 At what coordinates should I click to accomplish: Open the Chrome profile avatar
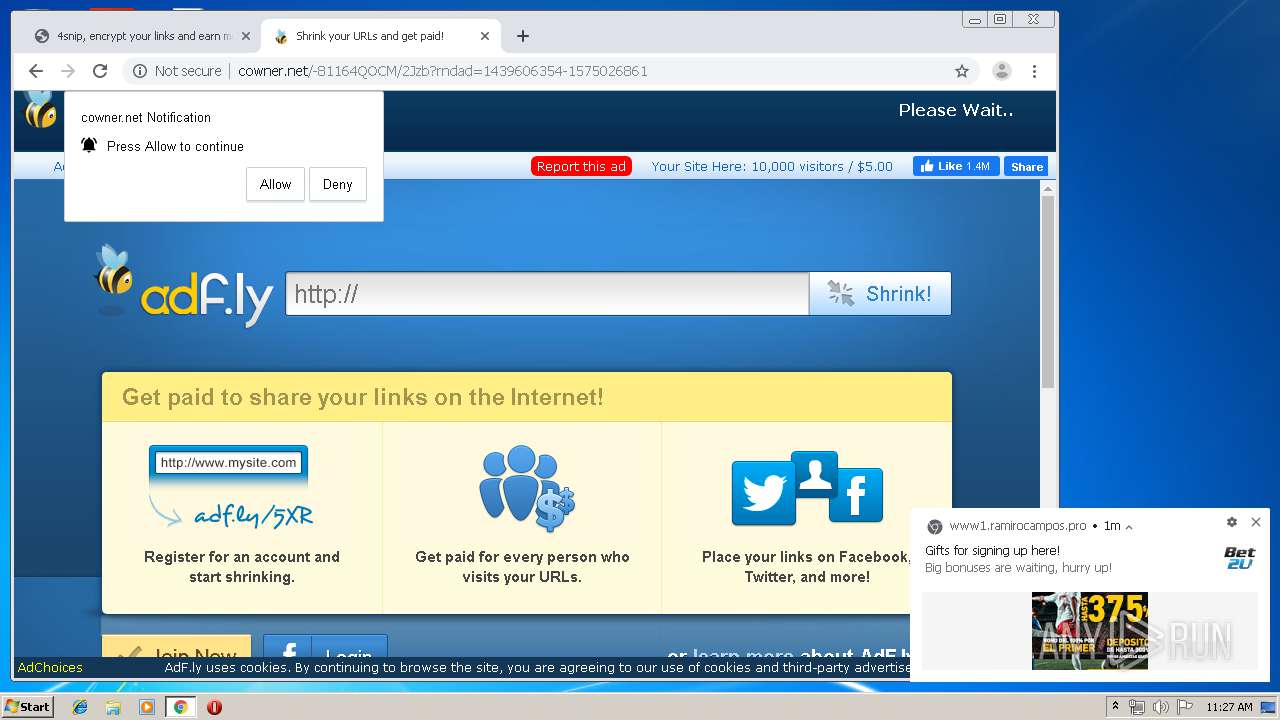coord(1001,71)
